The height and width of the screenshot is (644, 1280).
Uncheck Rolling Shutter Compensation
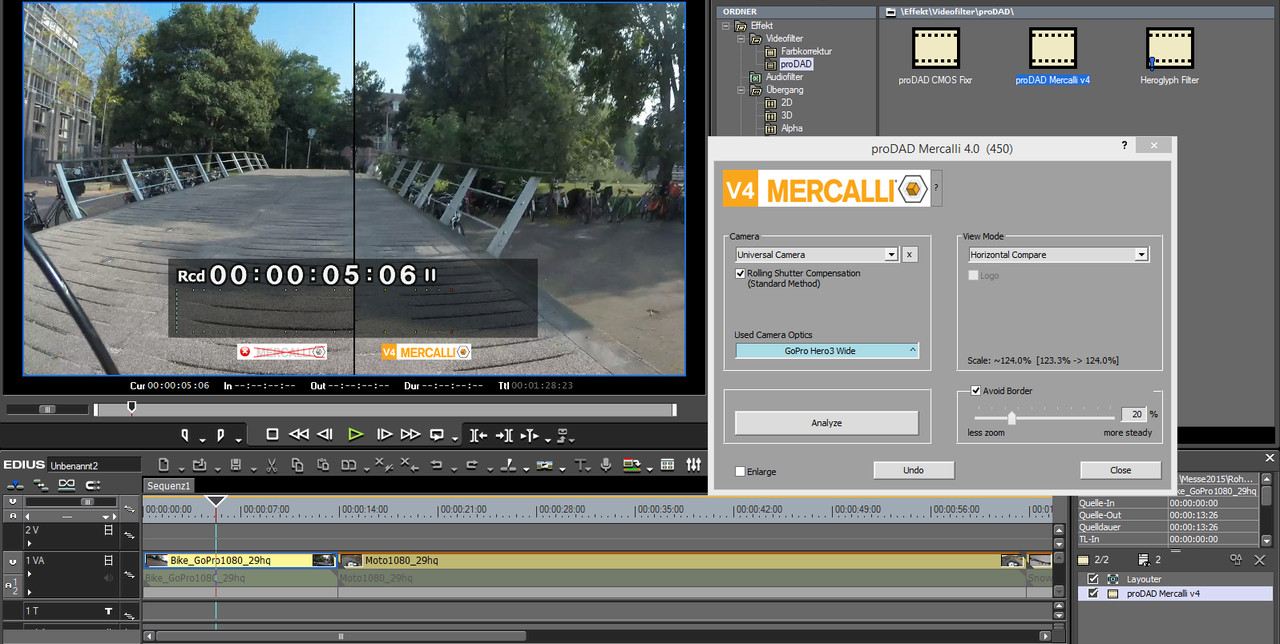pyautogui.click(x=740, y=273)
